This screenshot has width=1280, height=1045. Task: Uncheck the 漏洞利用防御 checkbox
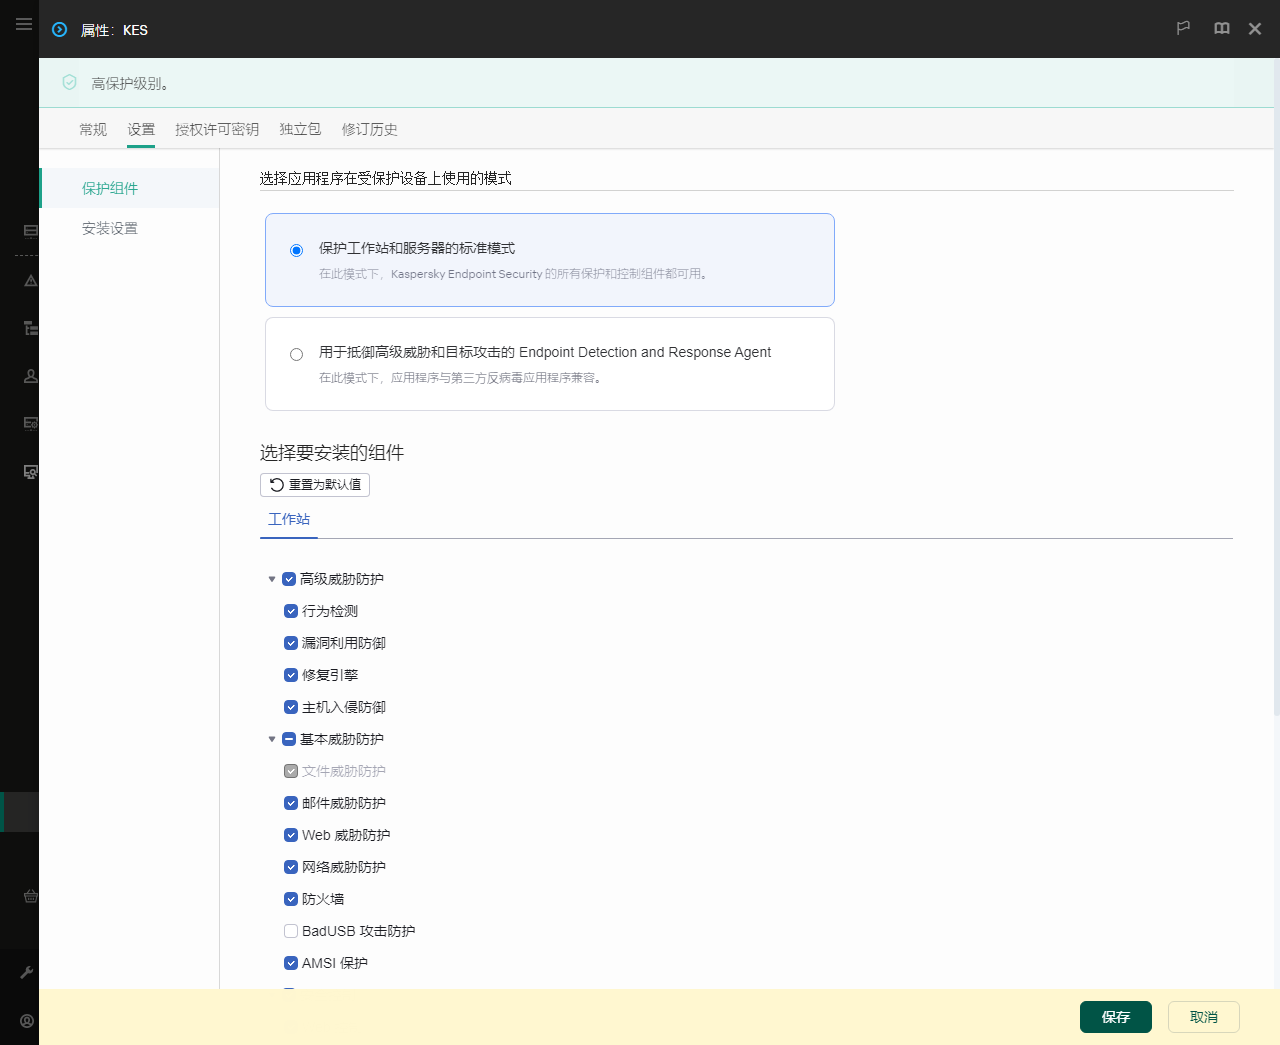[291, 643]
